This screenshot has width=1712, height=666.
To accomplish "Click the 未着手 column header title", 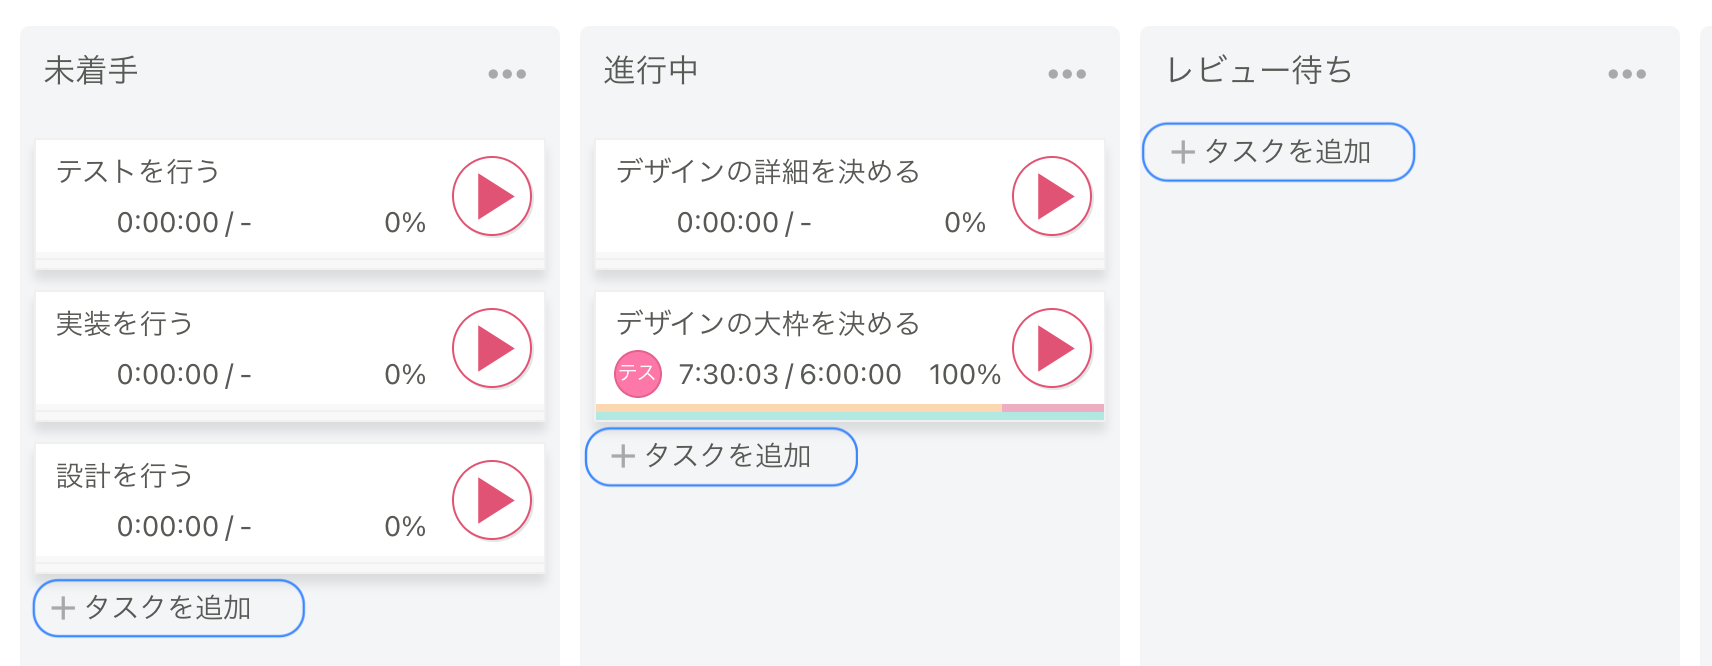I will click(x=91, y=71).
